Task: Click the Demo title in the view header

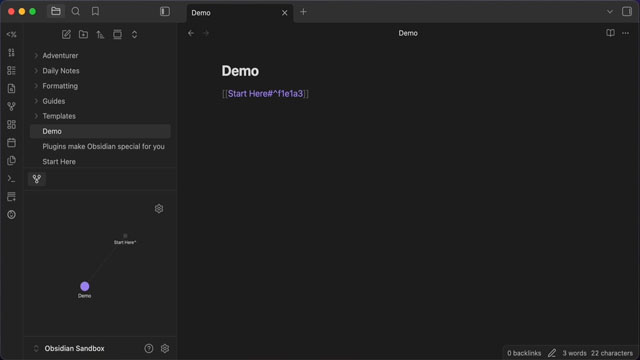Action: [408, 33]
